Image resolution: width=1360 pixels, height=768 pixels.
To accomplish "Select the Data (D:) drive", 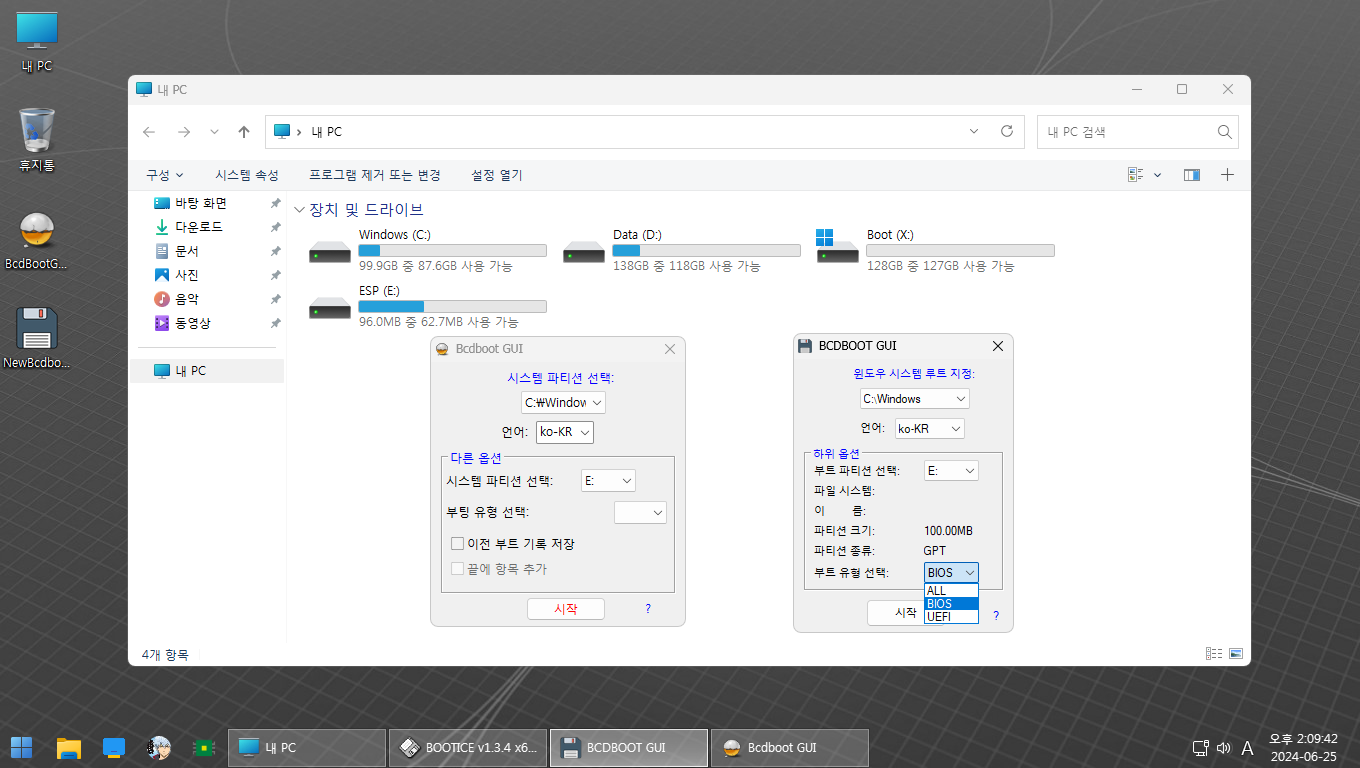I will click(681, 250).
